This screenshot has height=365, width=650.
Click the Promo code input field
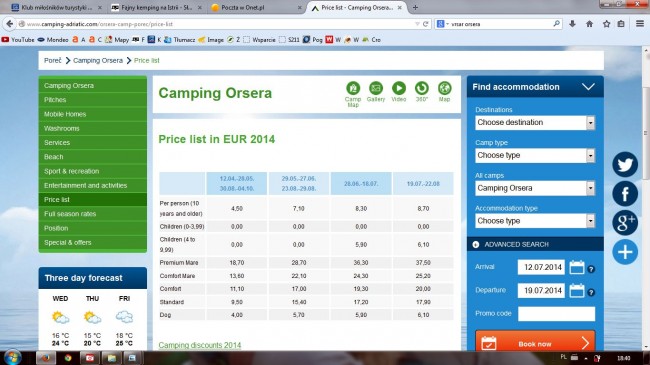point(556,314)
